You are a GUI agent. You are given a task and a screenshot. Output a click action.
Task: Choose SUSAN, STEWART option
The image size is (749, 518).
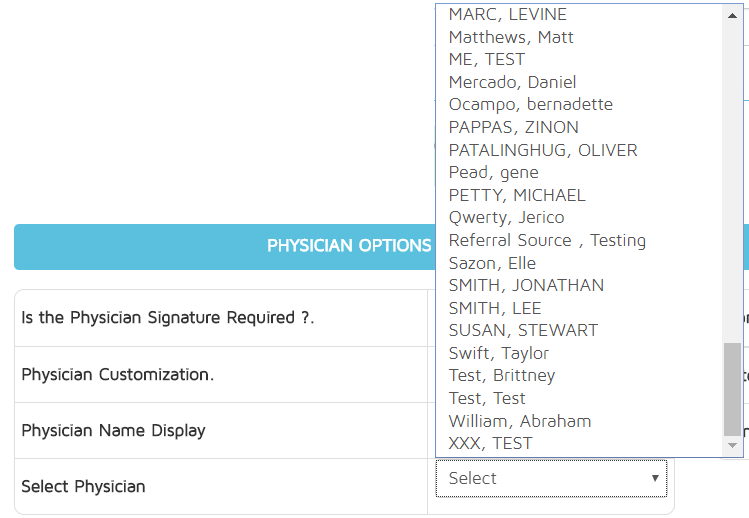click(523, 330)
